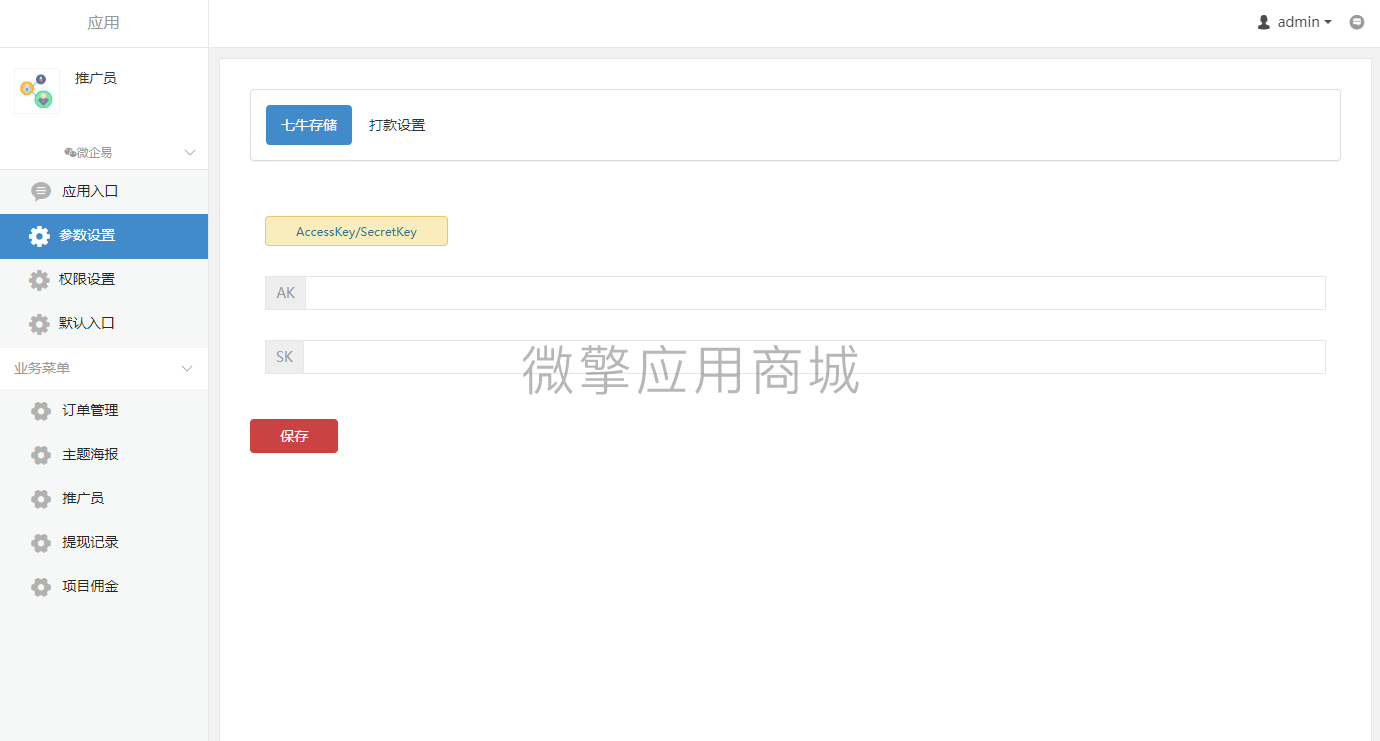Click the gear icon beside the 推广员 menu item
The width and height of the screenshot is (1380, 741).
pyautogui.click(x=41, y=499)
